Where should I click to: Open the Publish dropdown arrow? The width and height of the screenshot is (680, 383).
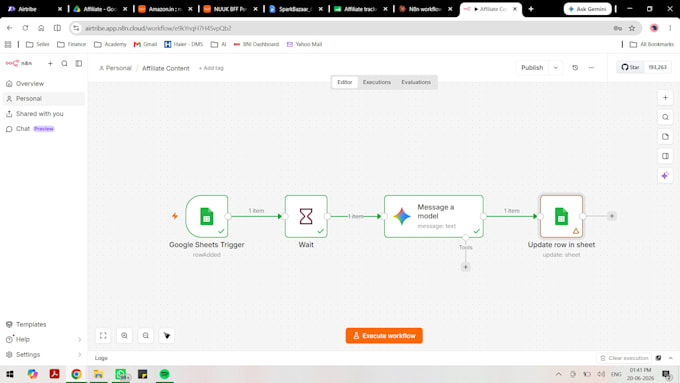click(x=556, y=68)
